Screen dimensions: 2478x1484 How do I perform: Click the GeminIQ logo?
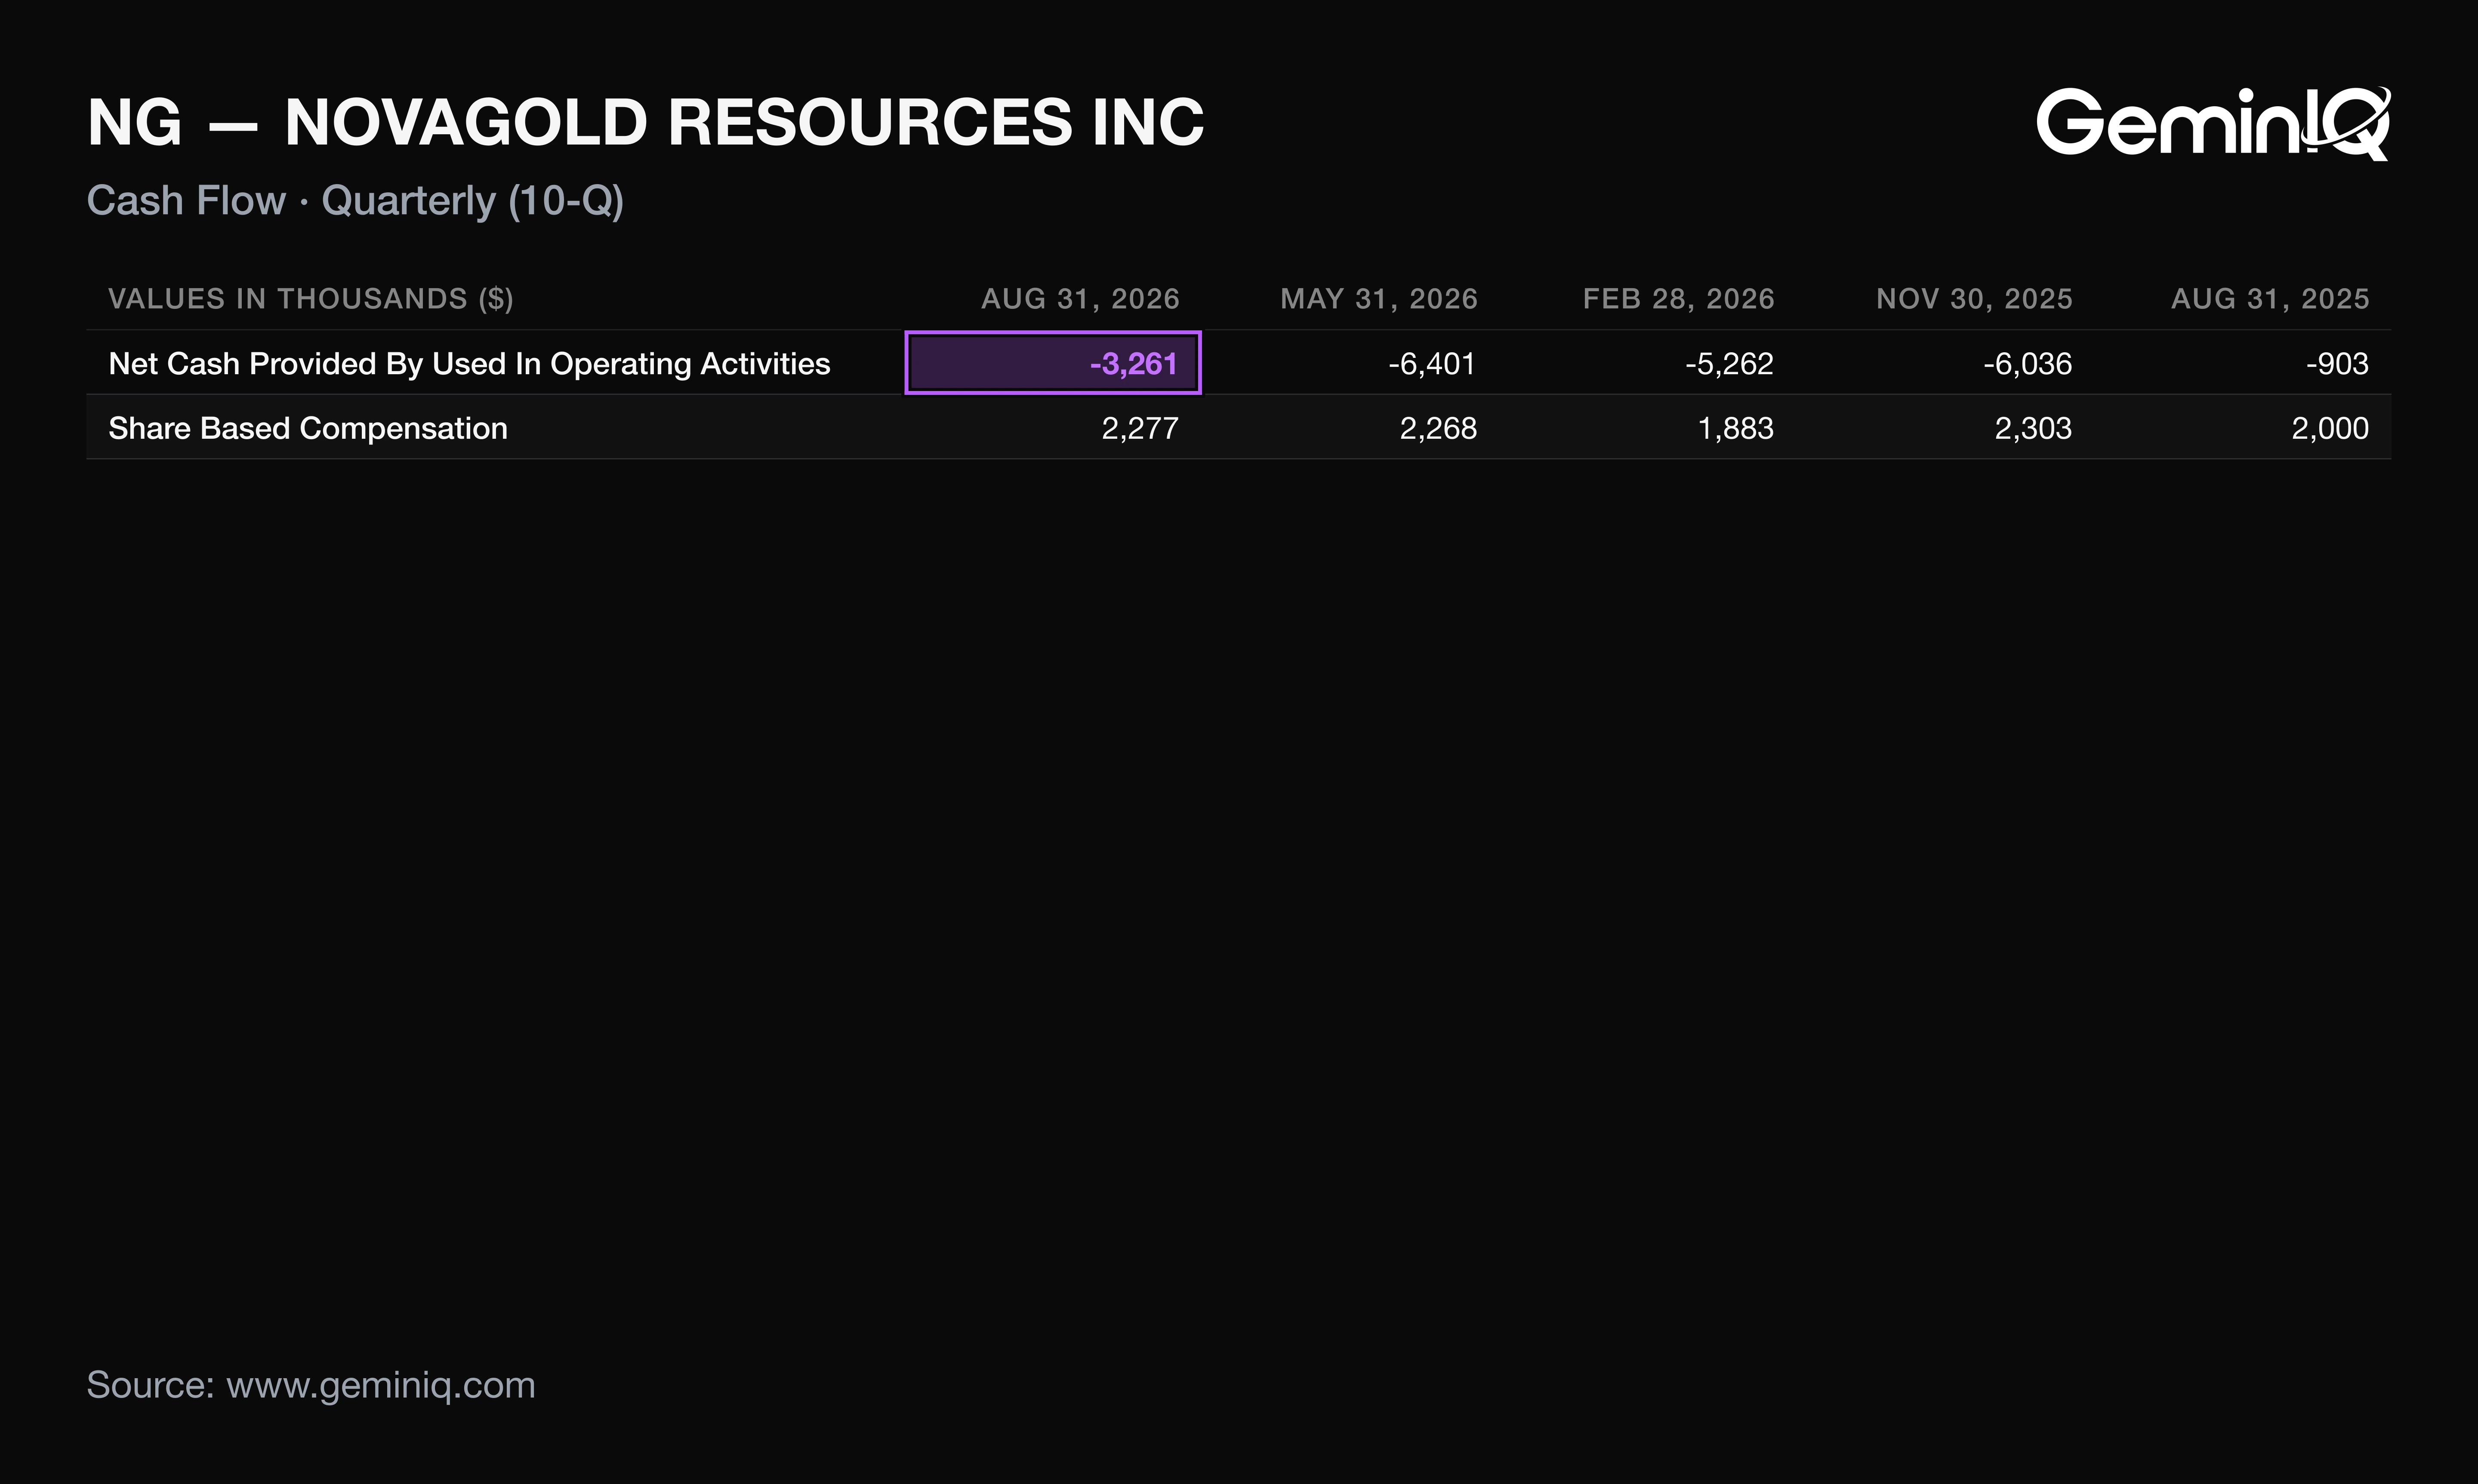coord(2214,124)
